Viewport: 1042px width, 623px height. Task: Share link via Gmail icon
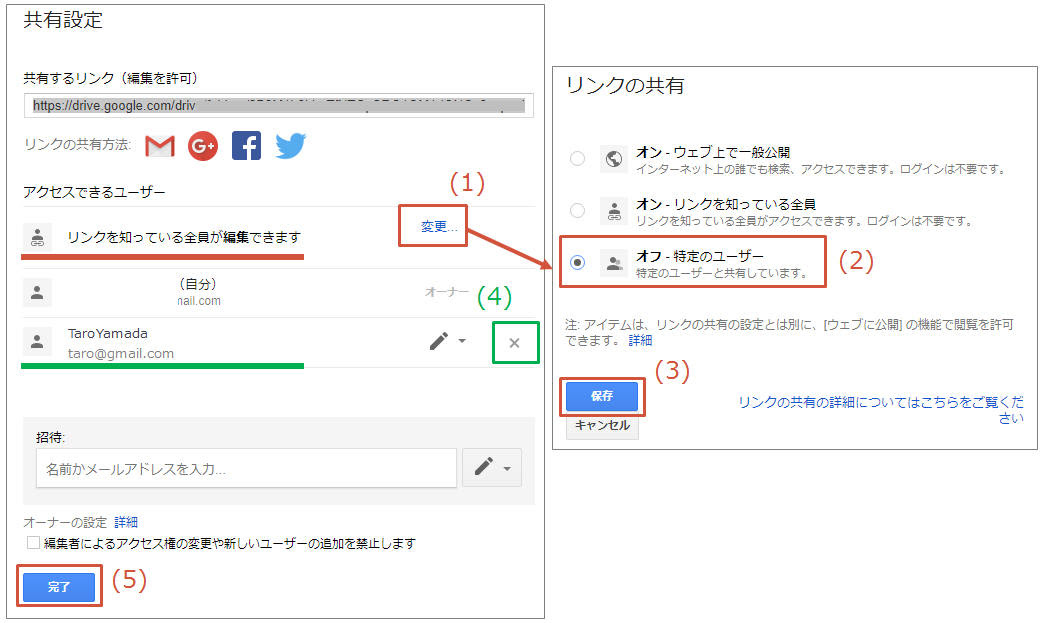tap(159, 146)
